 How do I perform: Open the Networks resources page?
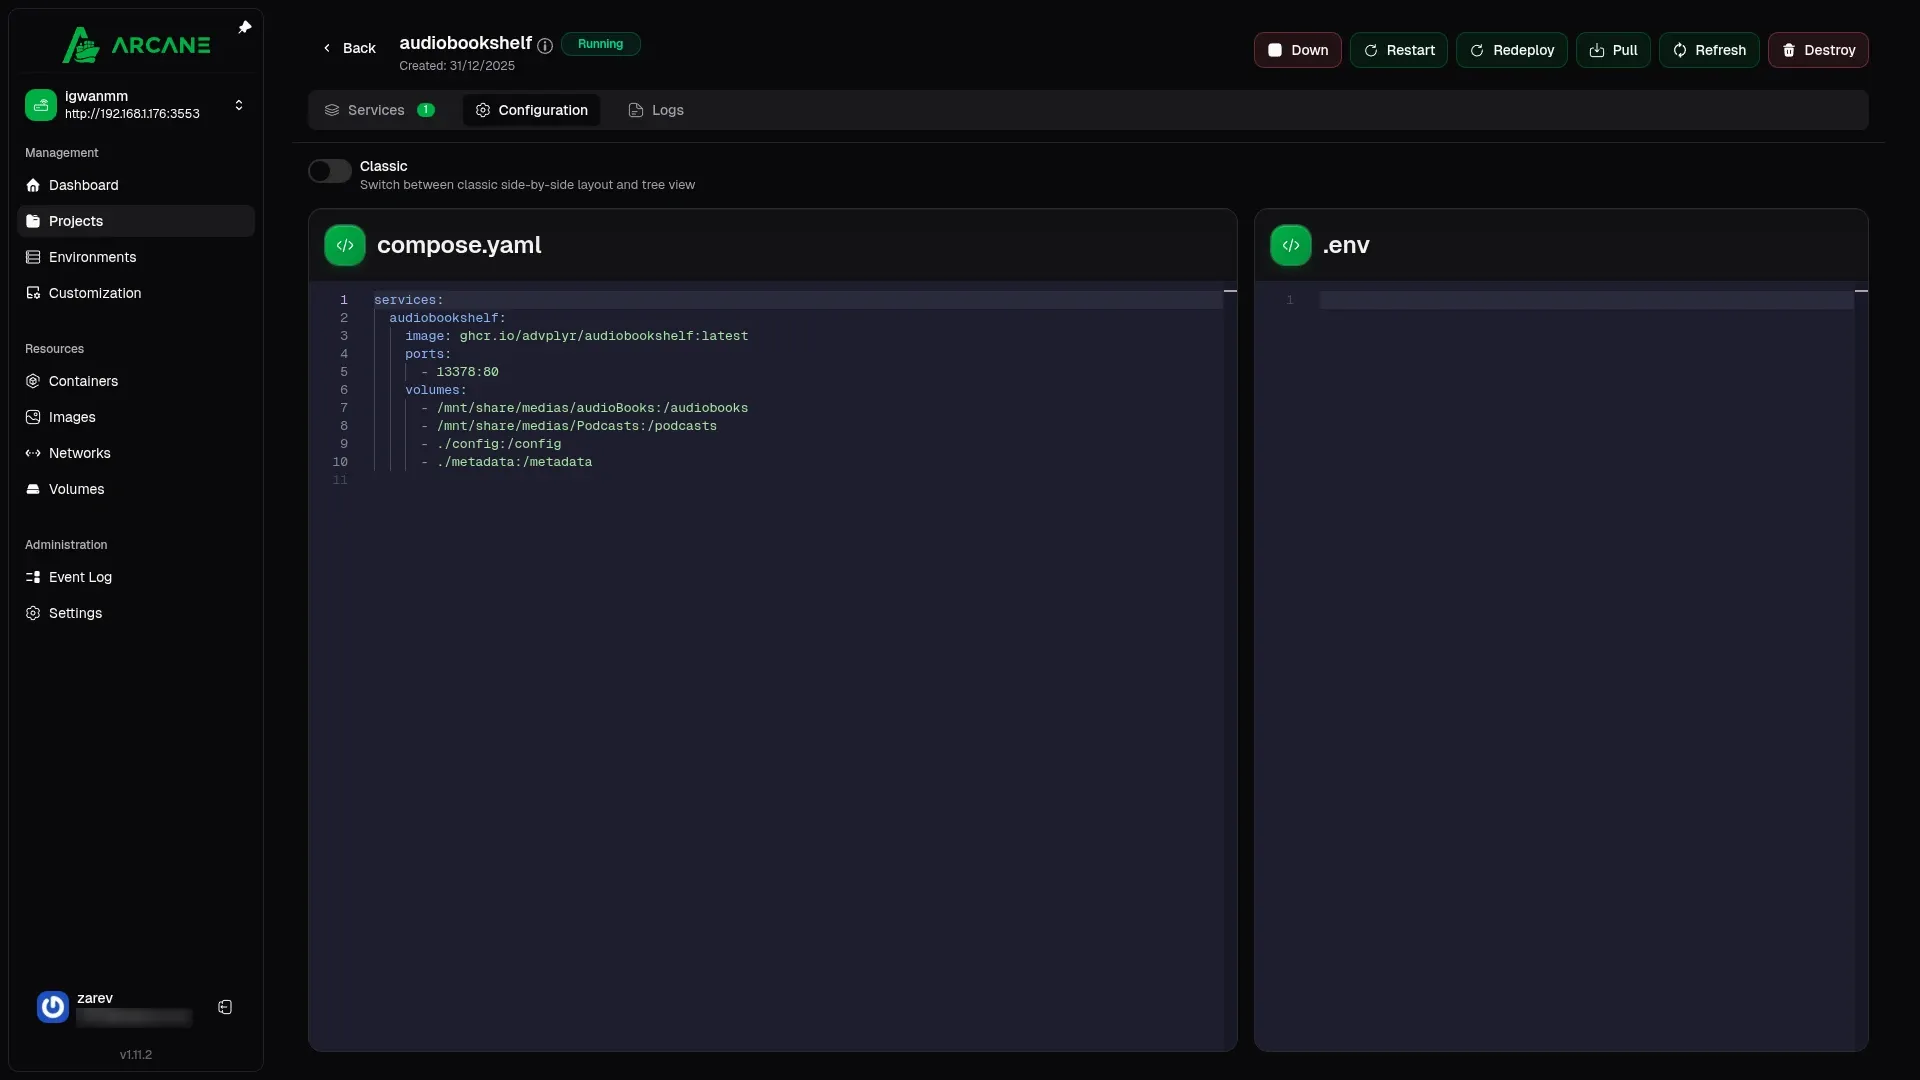click(x=79, y=453)
